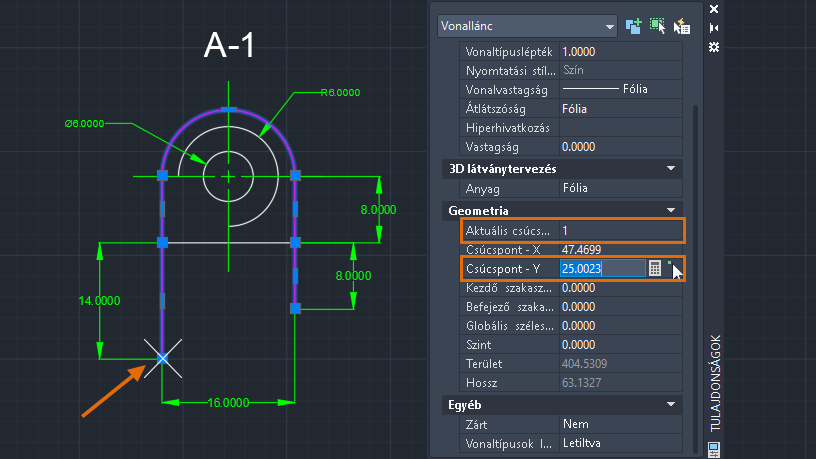Viewport: 816px width, 459px height.
Task: Click palette icon below the TULAJDONSÁGOK title
Action: (x=714, y=449)
